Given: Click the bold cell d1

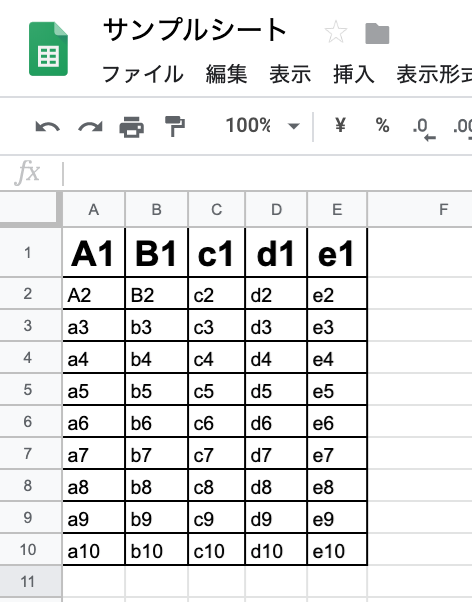Looking at the screenshot, I should (x=277, y=253).
